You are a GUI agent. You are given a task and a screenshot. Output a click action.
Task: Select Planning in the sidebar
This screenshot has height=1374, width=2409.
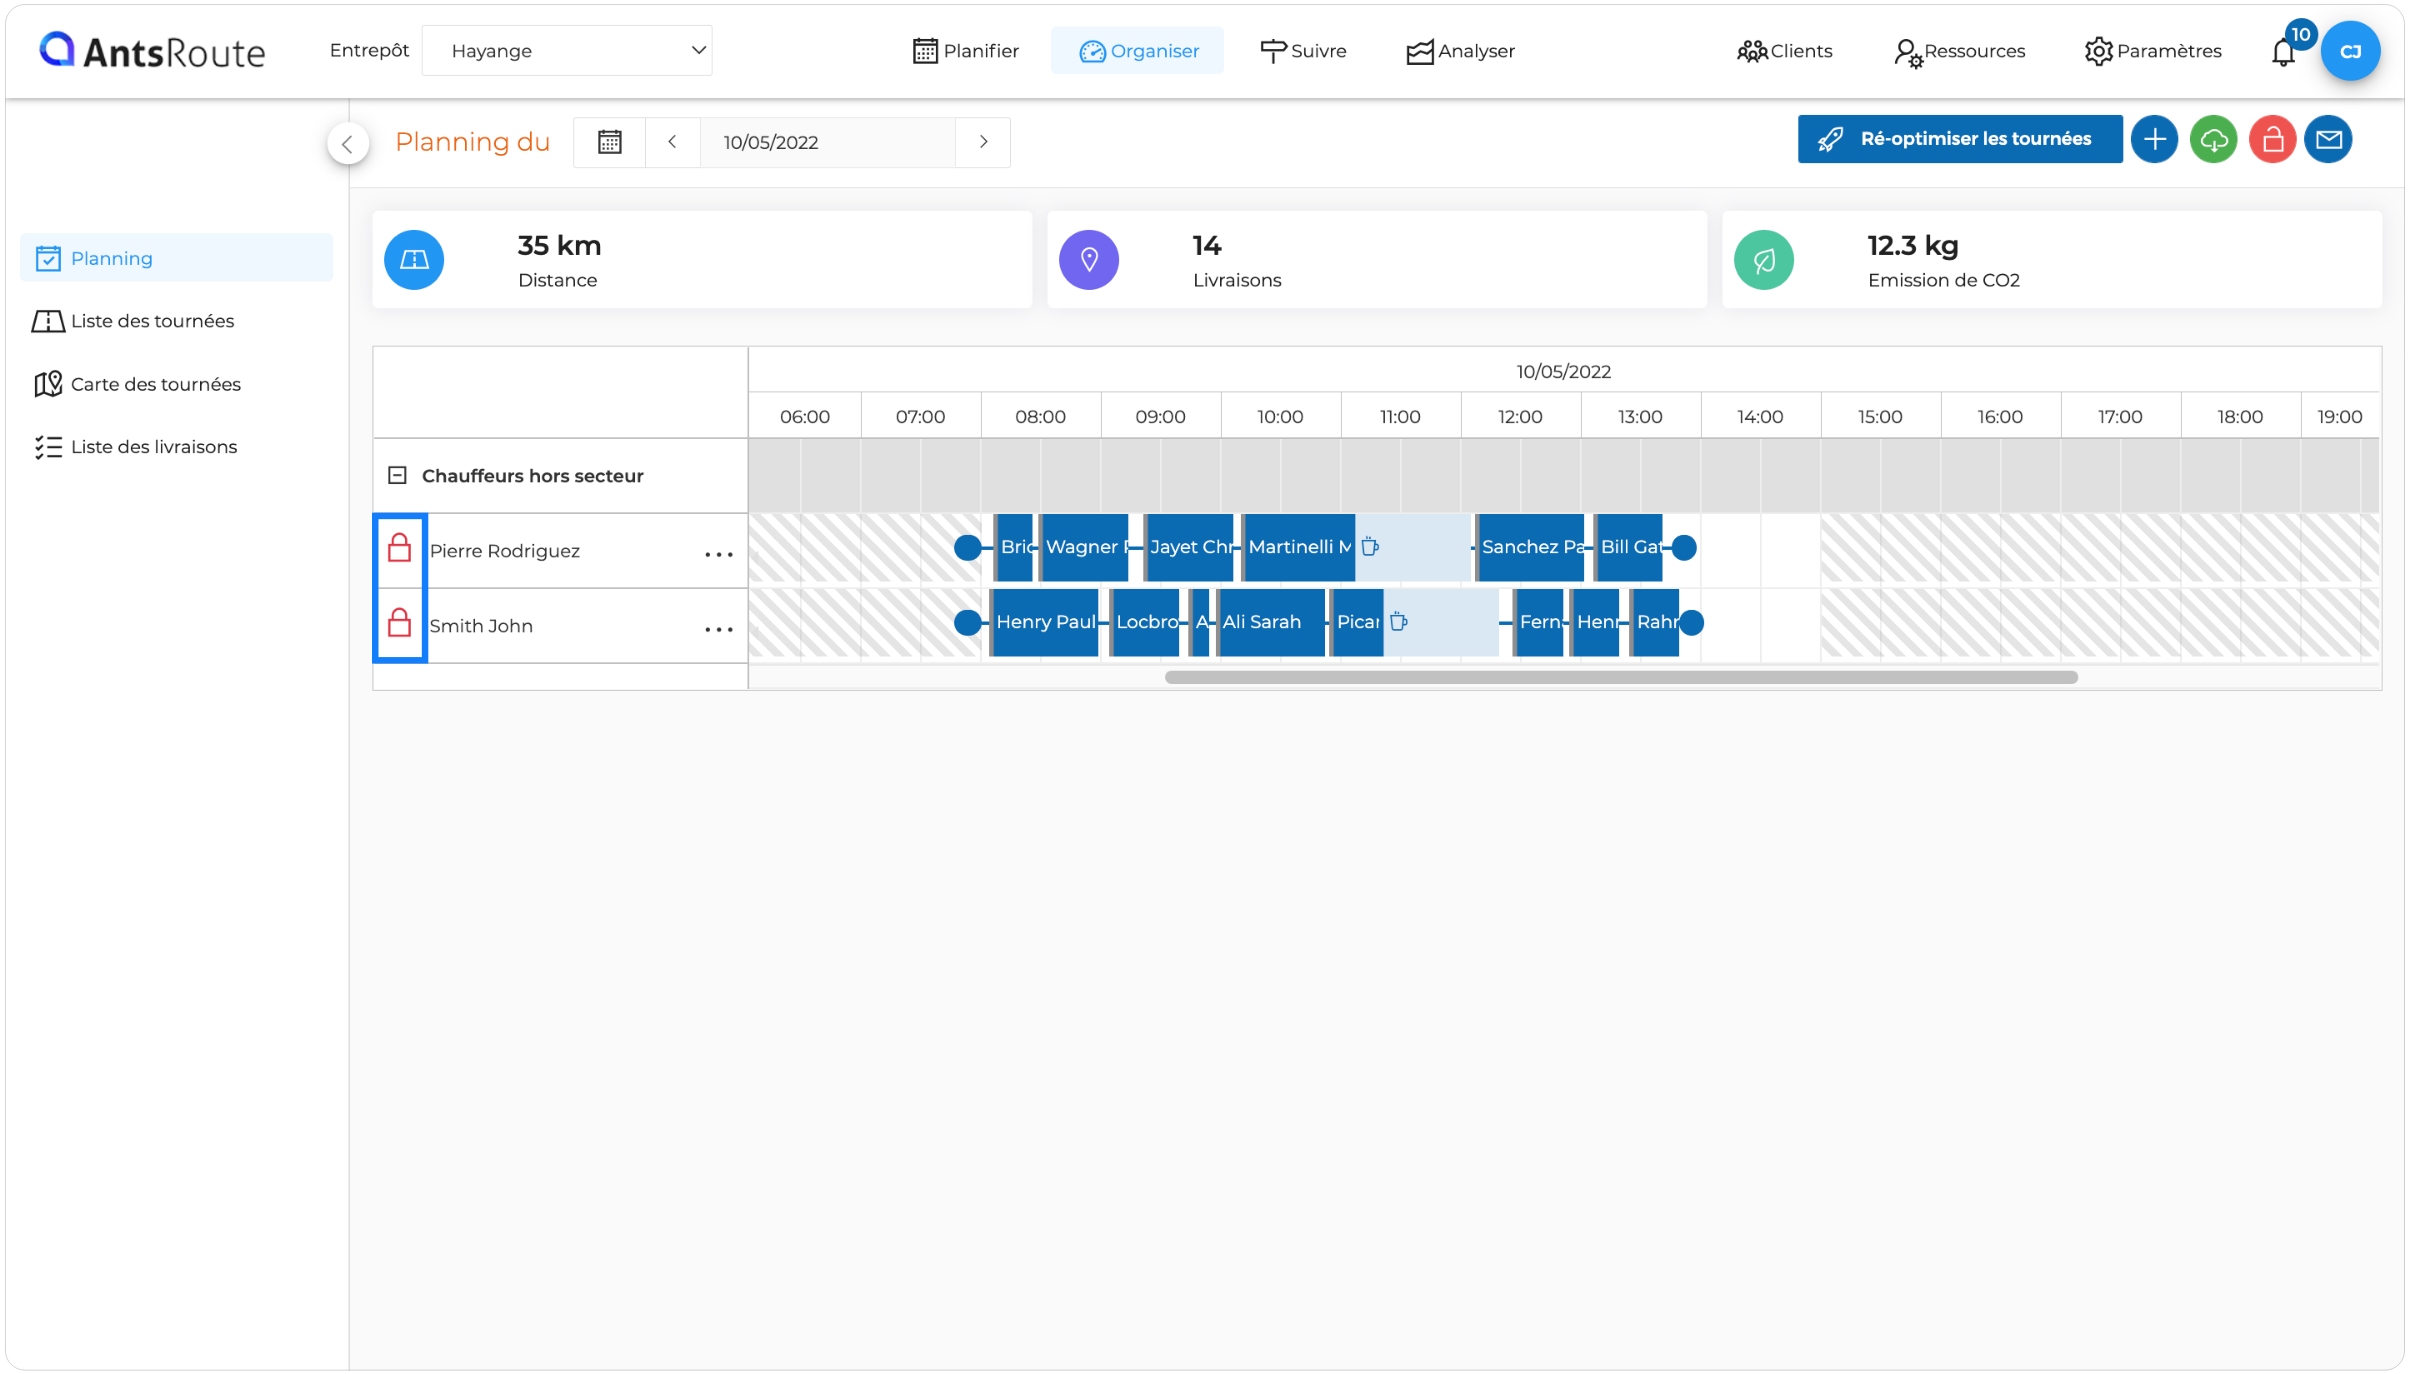point(176,258)
